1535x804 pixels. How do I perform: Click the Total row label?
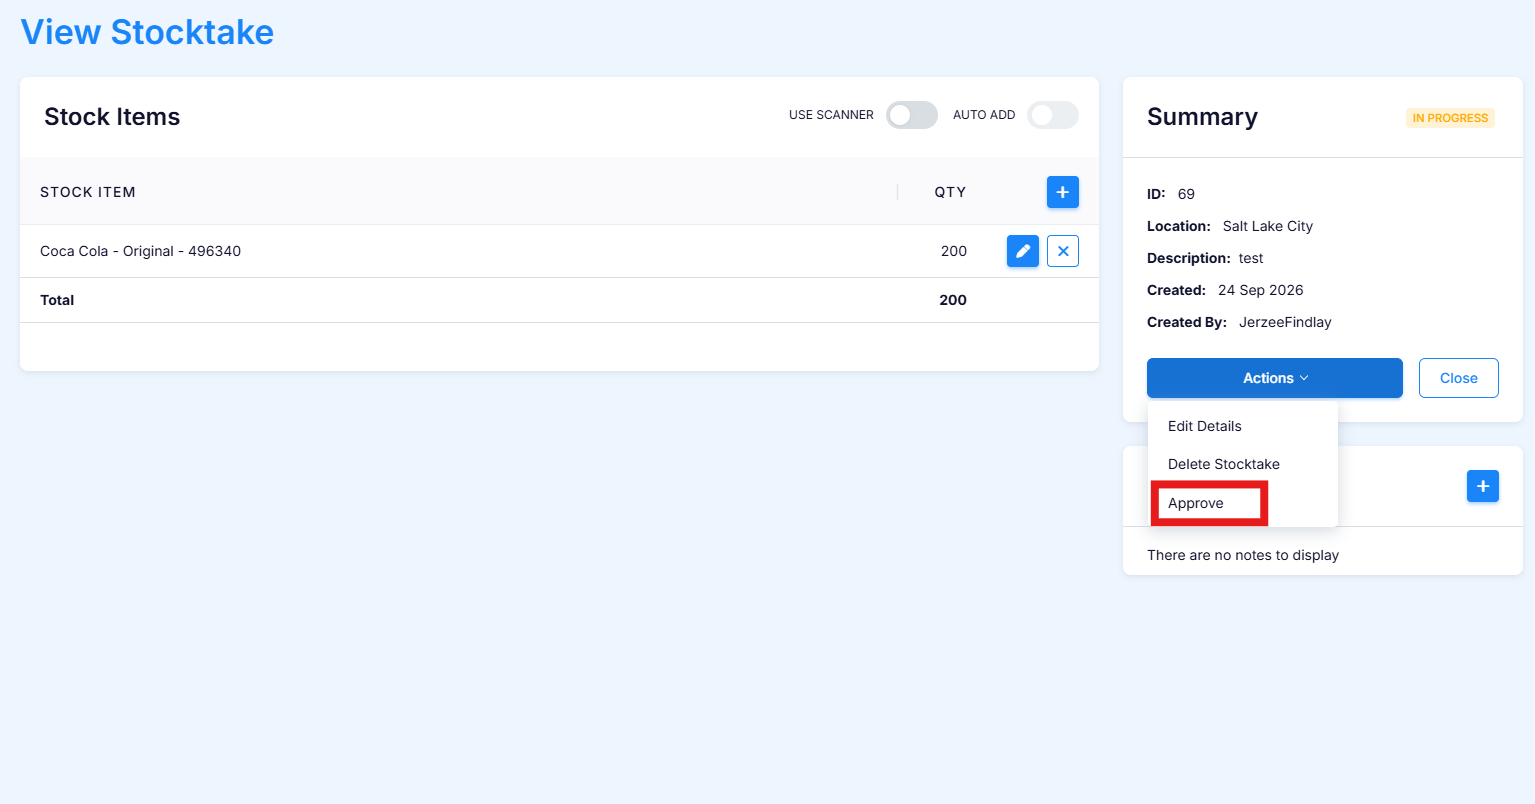pos(57,300)
